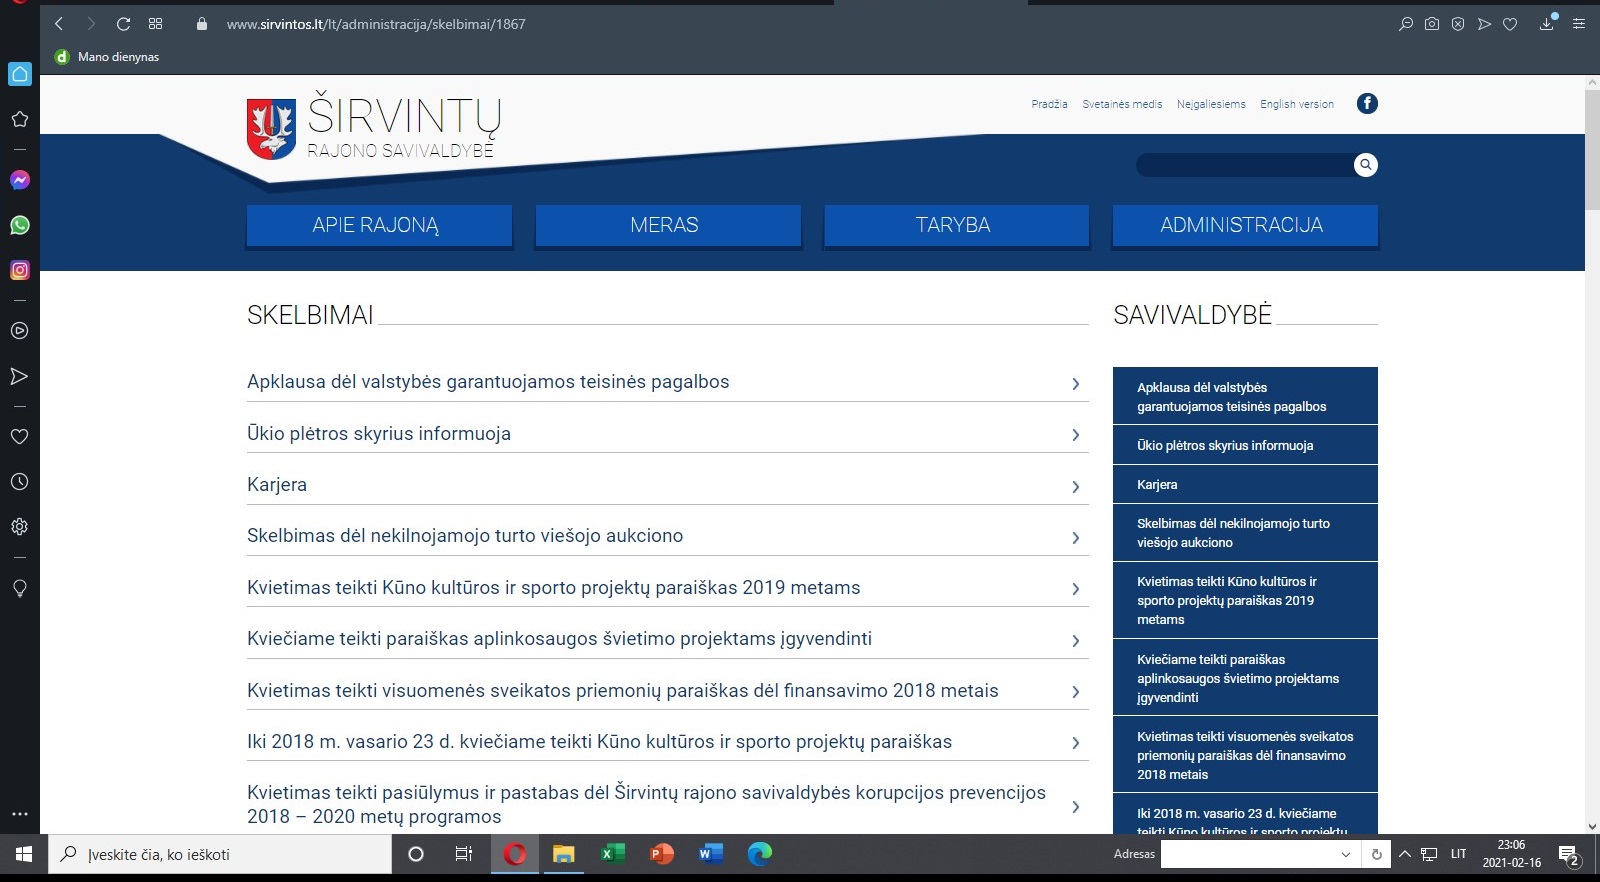1600x882 pixels.
Task: Open the taskbar Adresas dropdown arrow
Action: click(1345, 855)
